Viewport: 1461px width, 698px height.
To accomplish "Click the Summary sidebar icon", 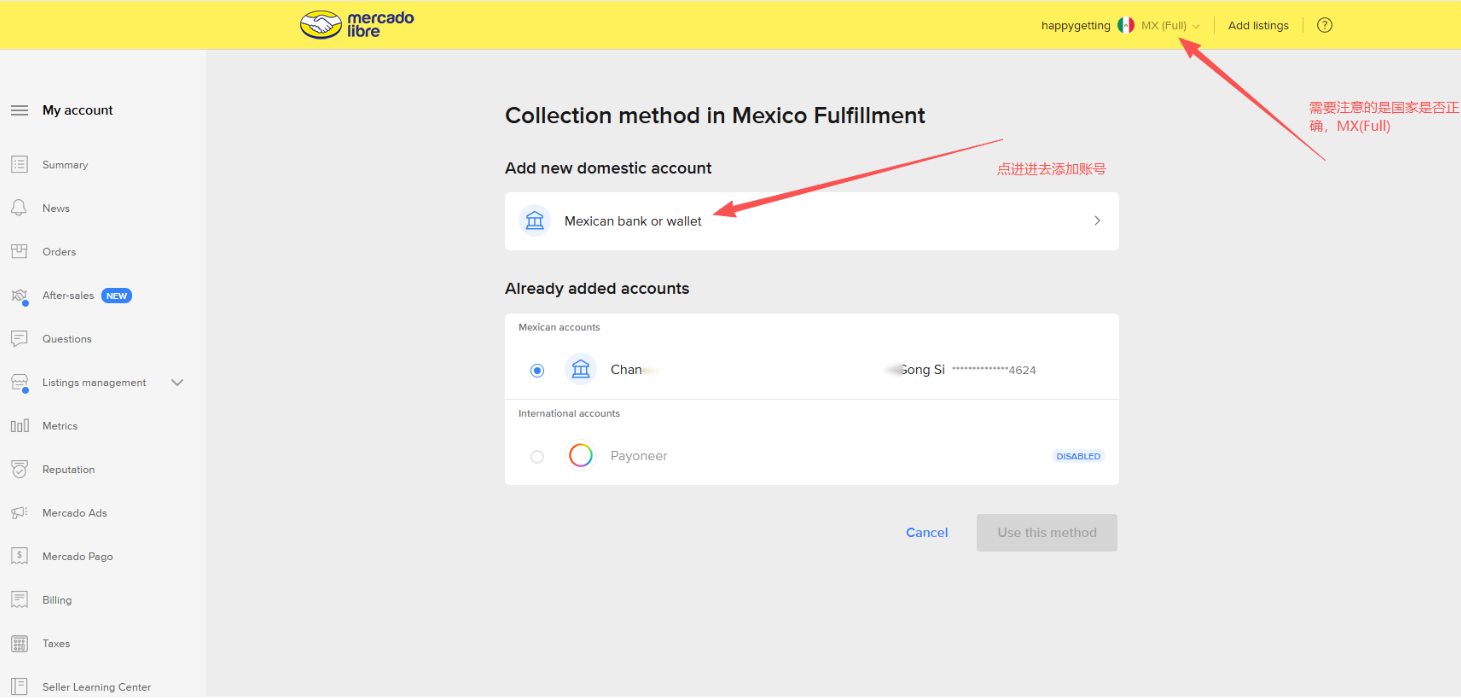I will click(x=19, y=165).
